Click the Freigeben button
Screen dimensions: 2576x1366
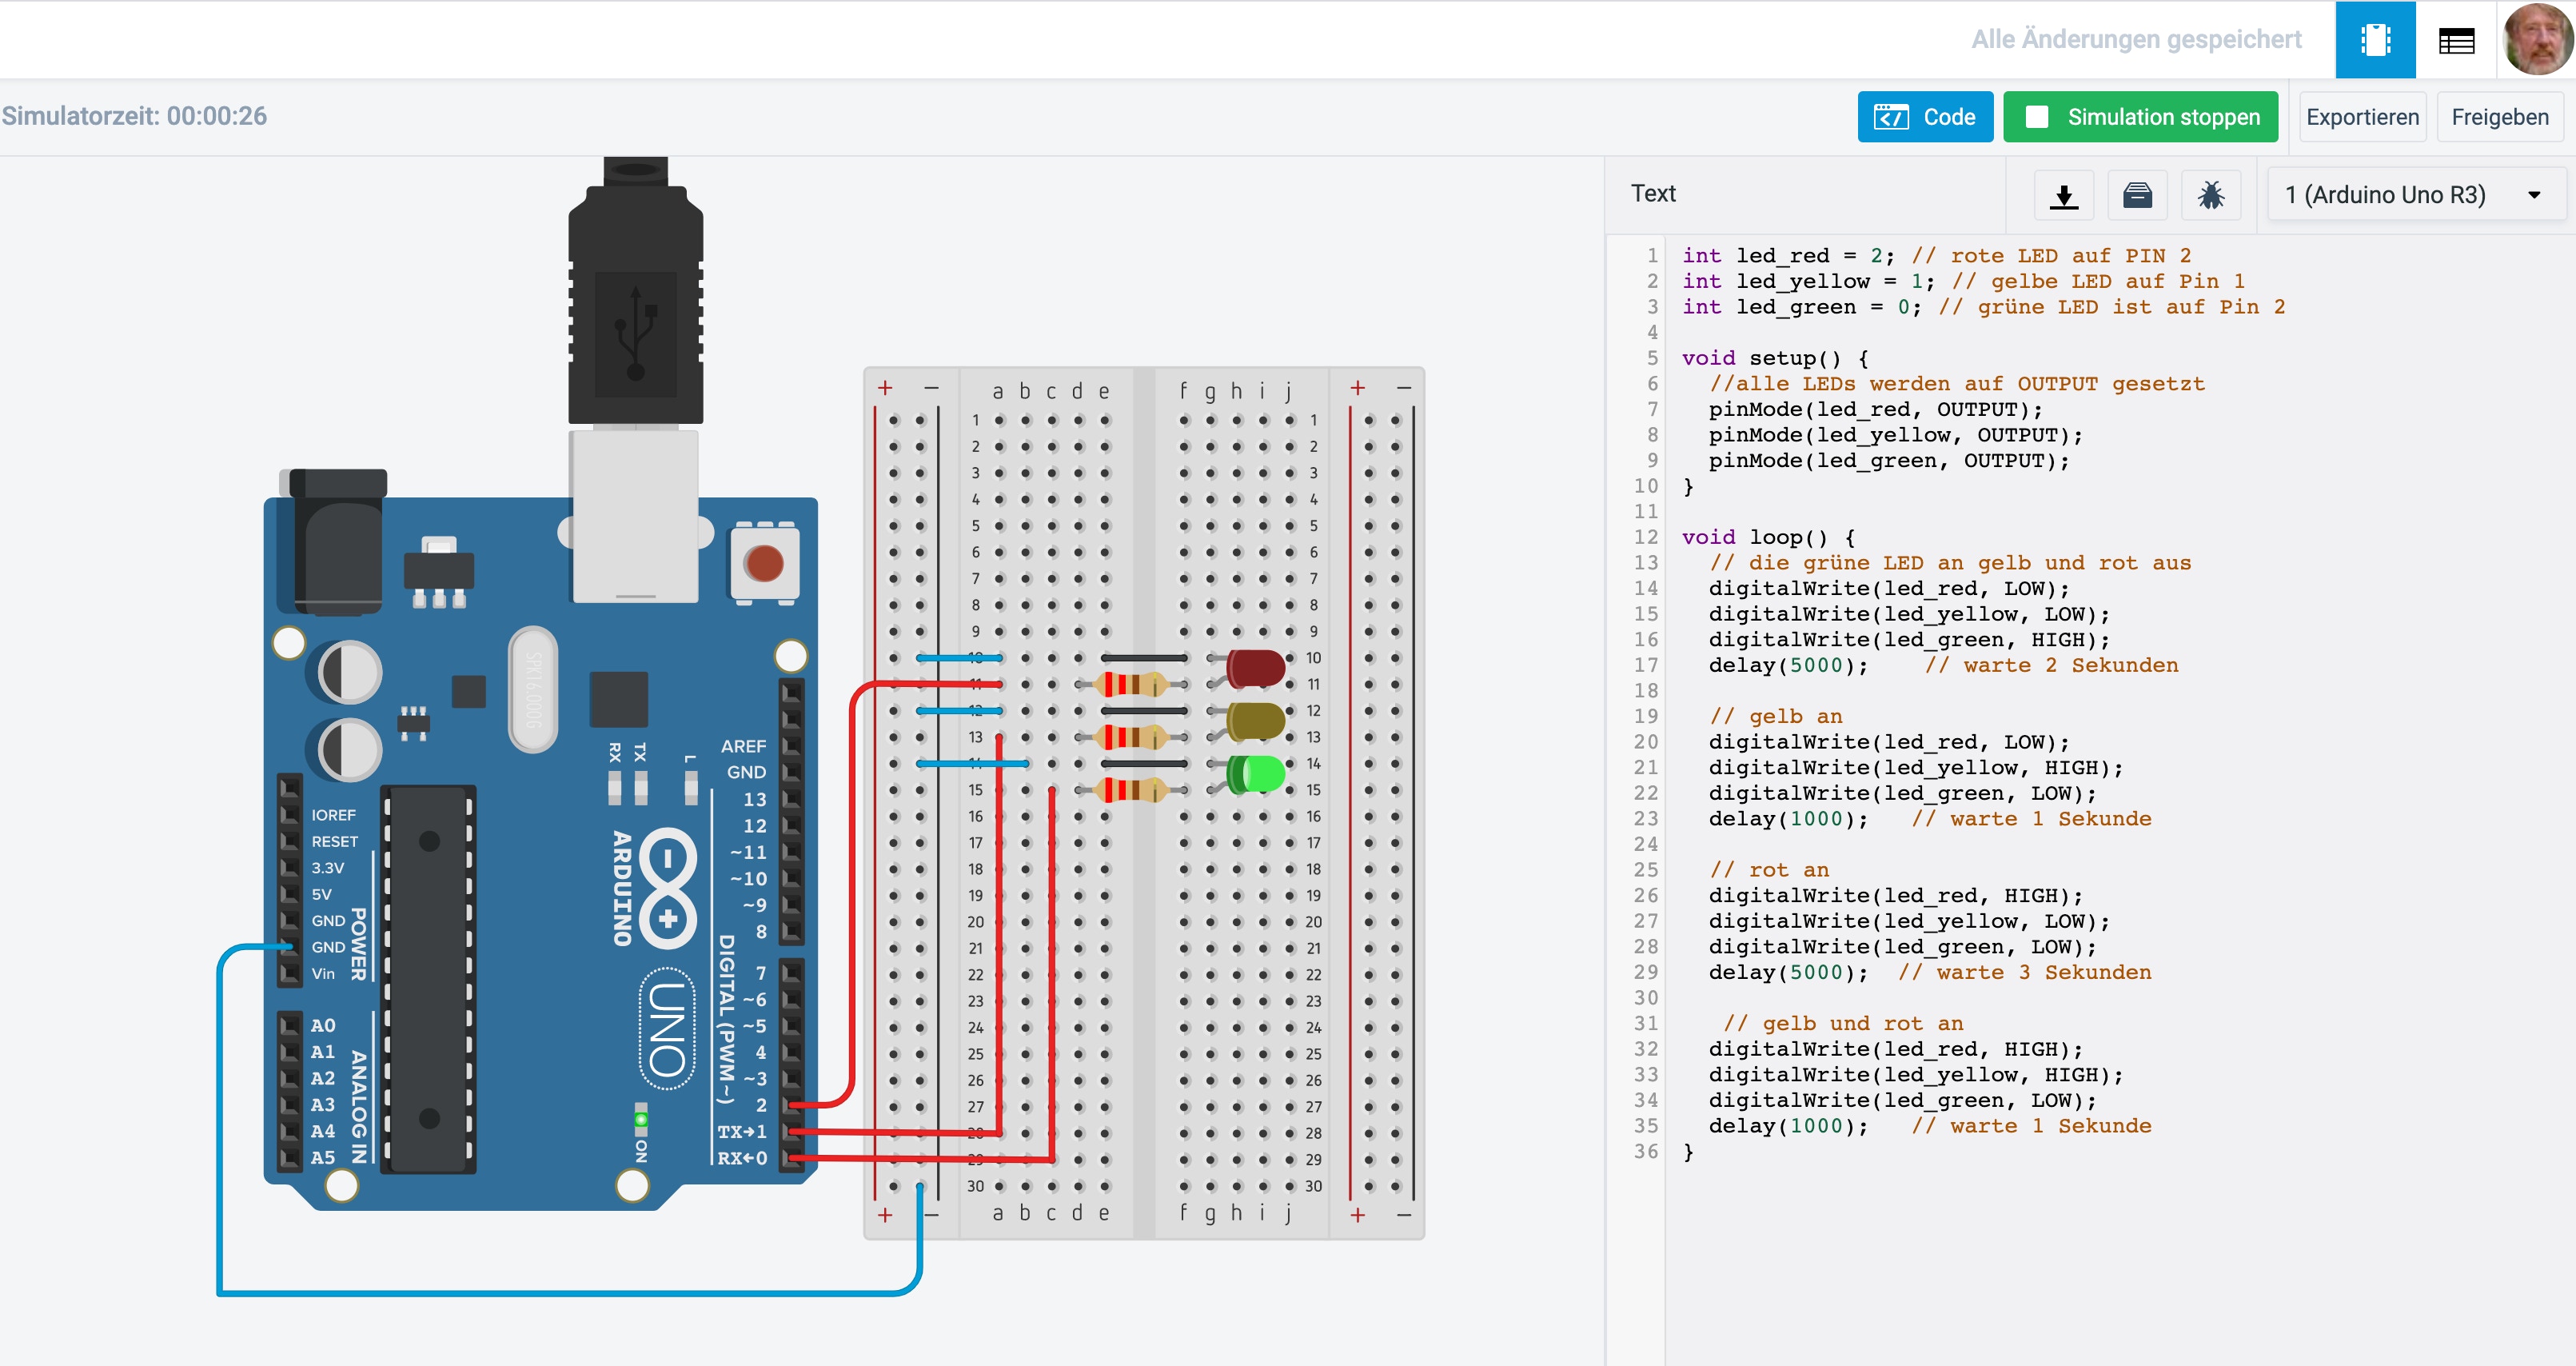[x=2500, y=117]
